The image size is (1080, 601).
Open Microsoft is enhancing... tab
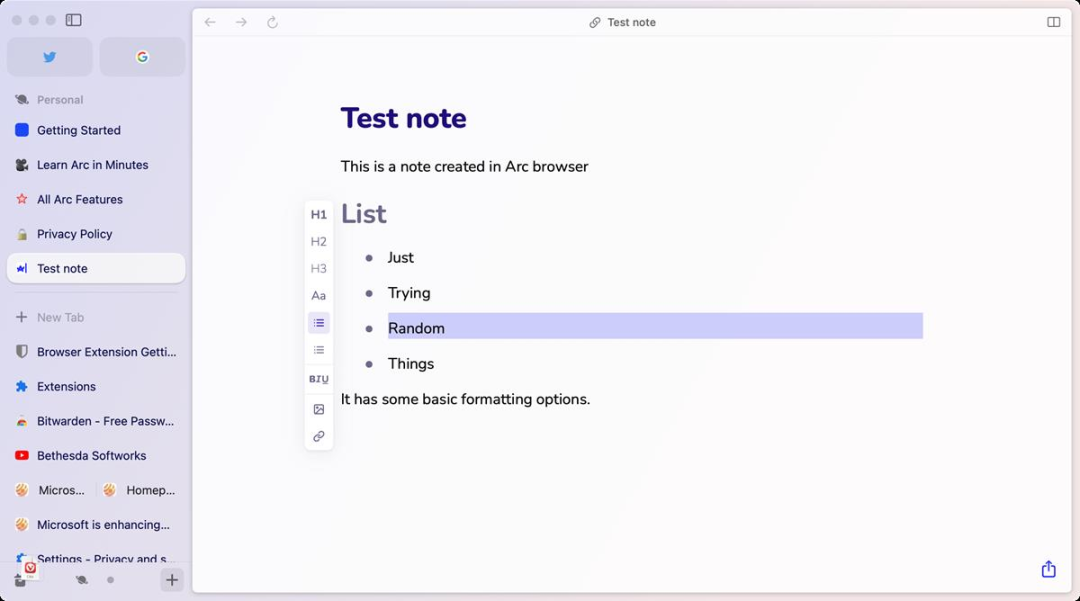coord(96,525)
